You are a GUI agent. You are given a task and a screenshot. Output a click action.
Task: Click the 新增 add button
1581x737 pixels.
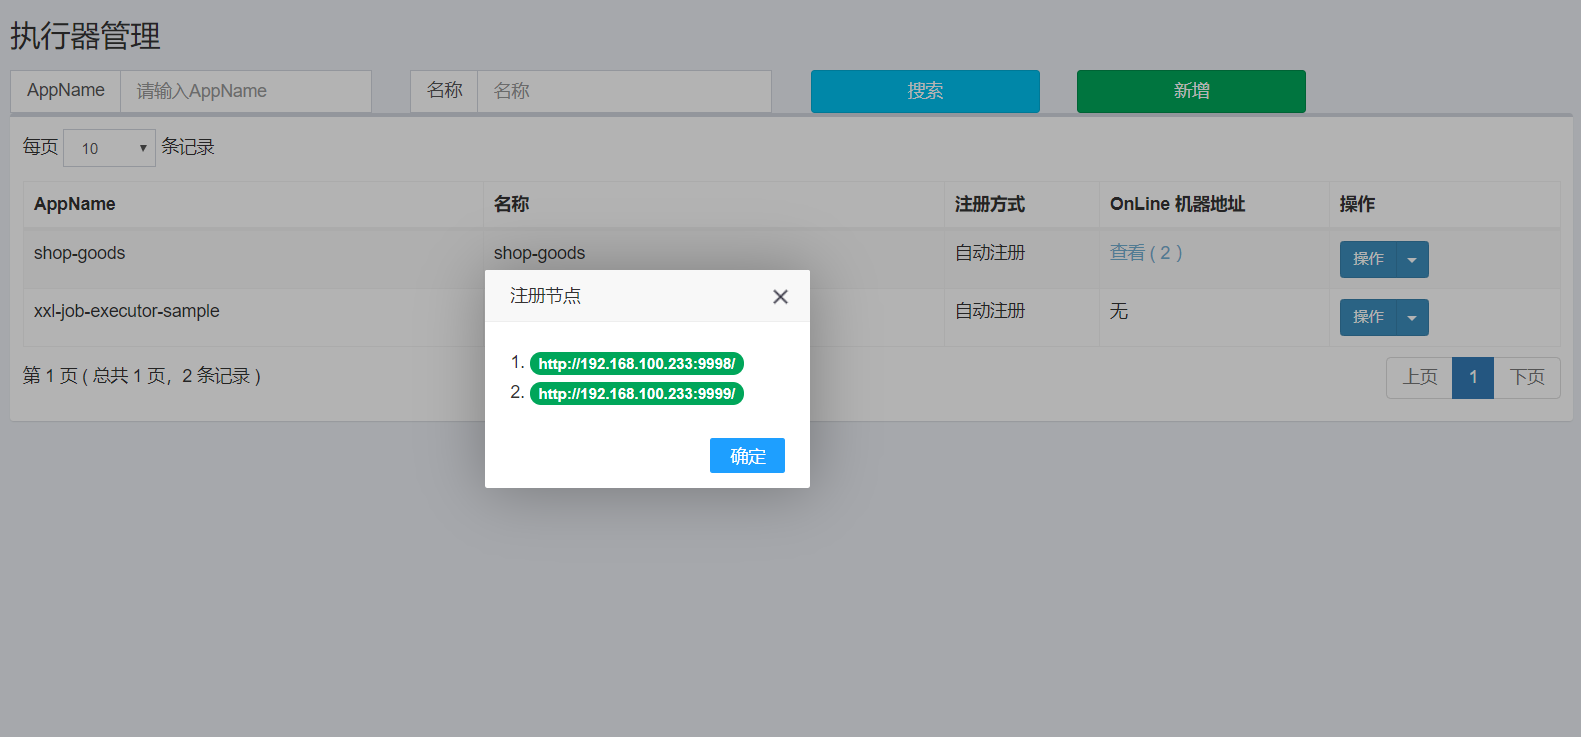coord(1191,91)
